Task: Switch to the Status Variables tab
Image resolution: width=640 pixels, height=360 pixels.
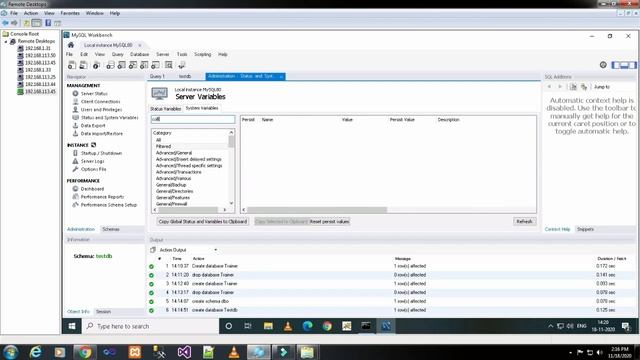Action: [x=165, y=109]
